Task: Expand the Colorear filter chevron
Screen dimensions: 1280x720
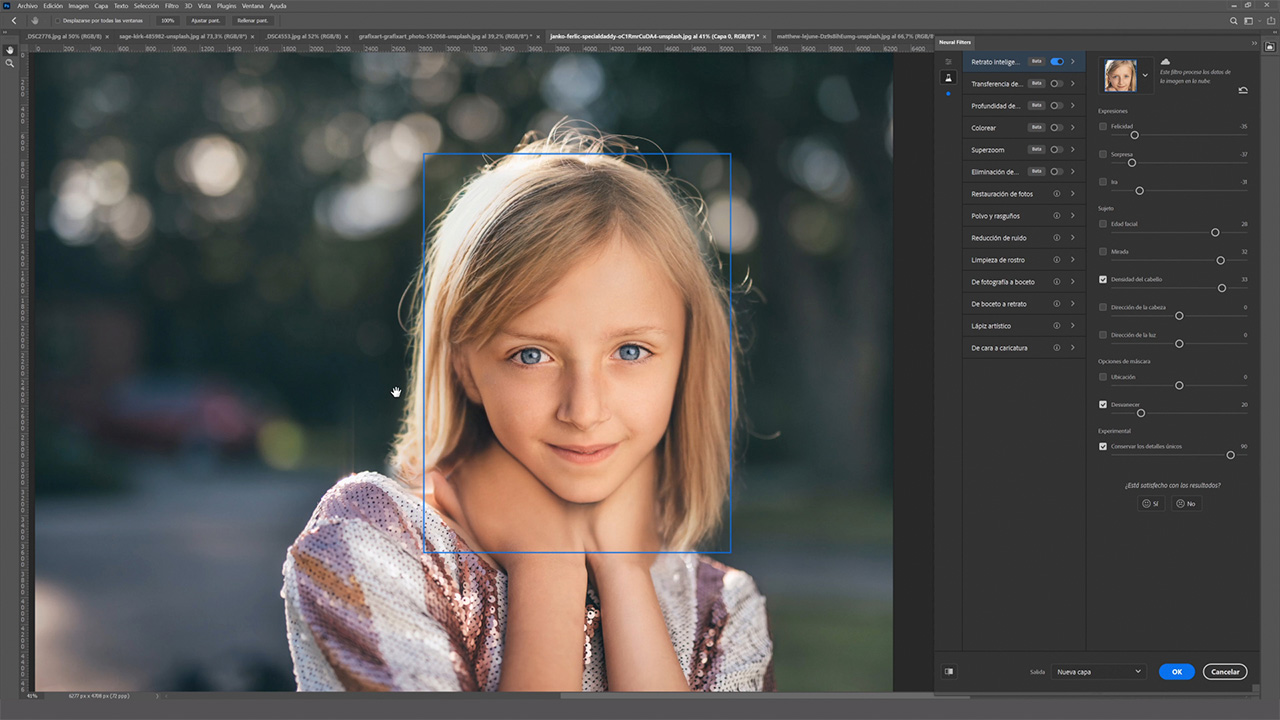Action: coord(1072,127)
